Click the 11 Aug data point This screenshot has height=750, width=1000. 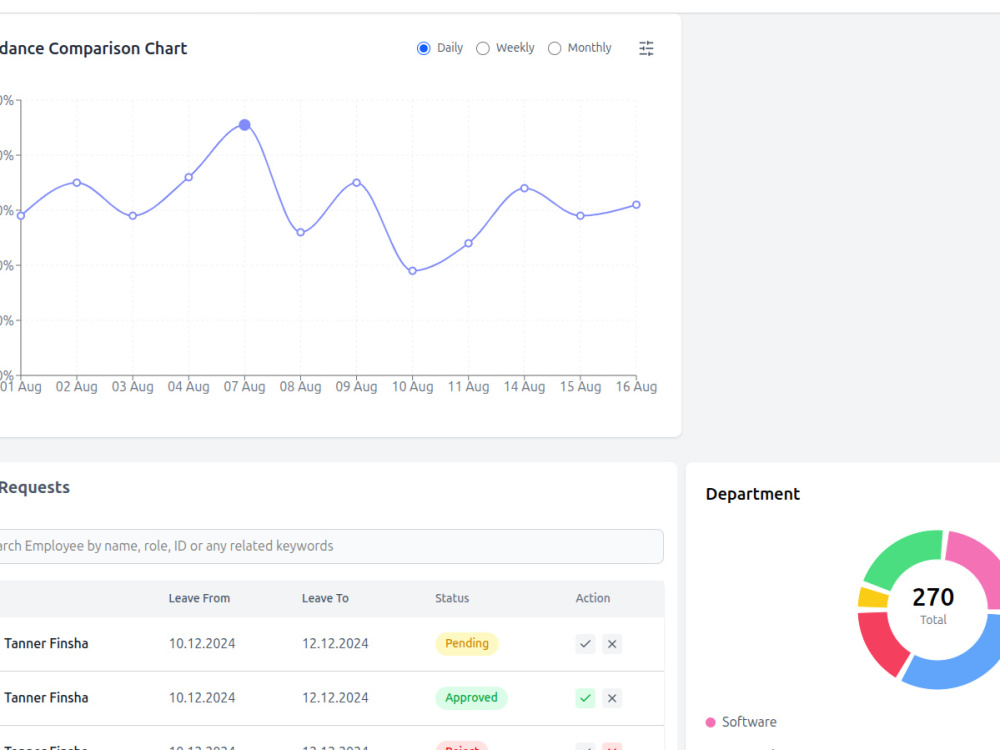point(469,244)
